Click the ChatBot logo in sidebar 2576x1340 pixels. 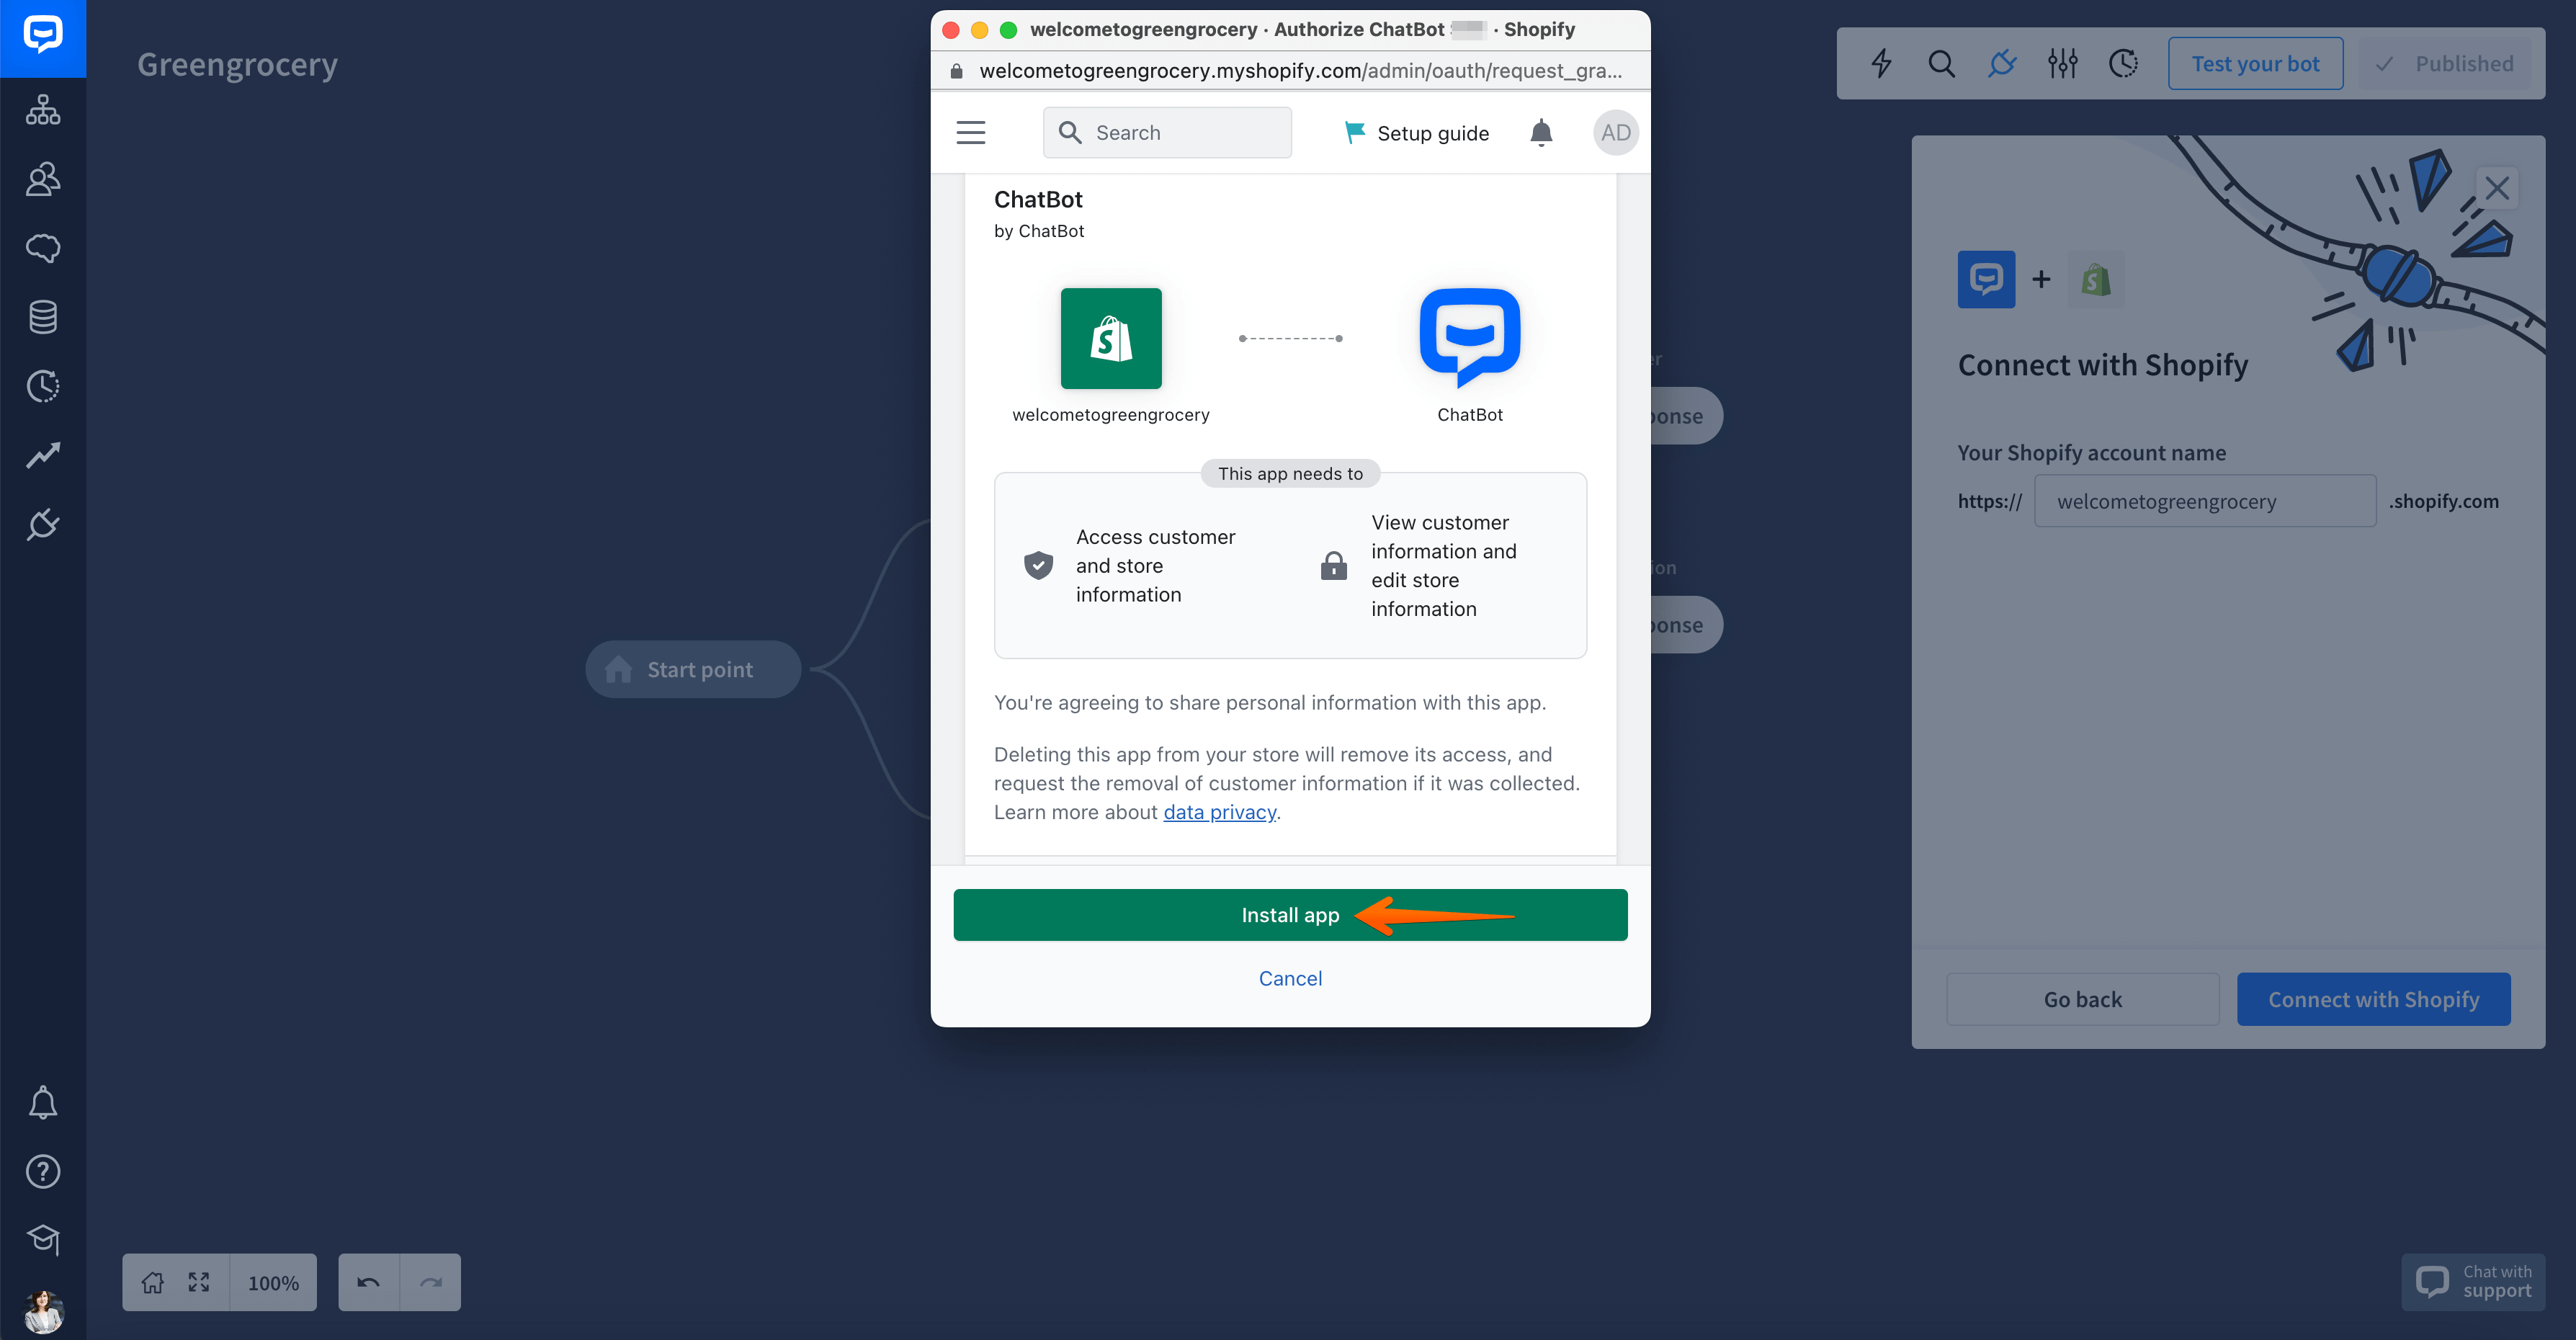tap(43, 37)
